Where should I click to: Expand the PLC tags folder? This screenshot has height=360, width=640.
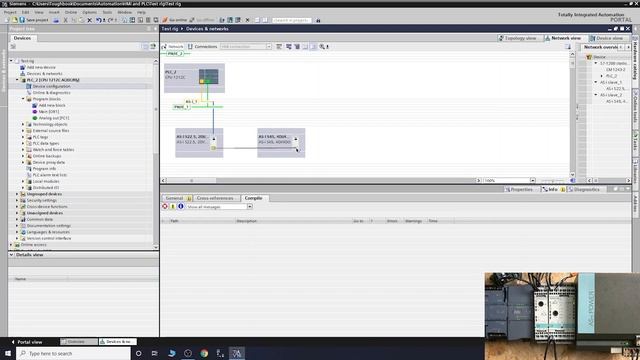coord(23,137)
